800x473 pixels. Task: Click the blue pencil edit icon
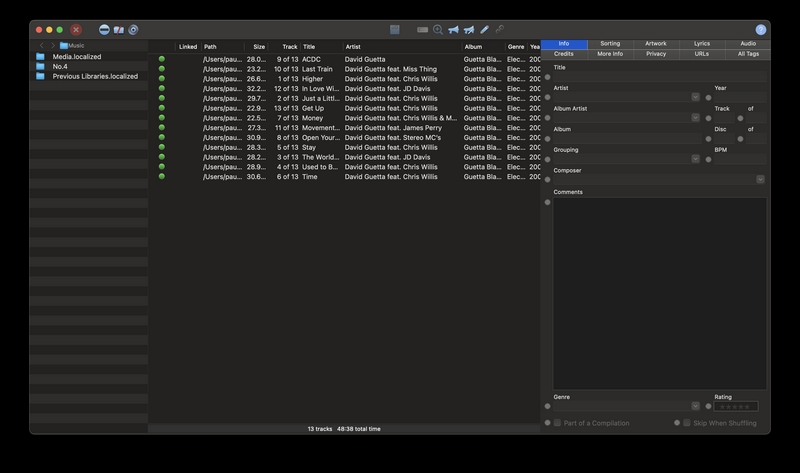(x=484, y=30)
